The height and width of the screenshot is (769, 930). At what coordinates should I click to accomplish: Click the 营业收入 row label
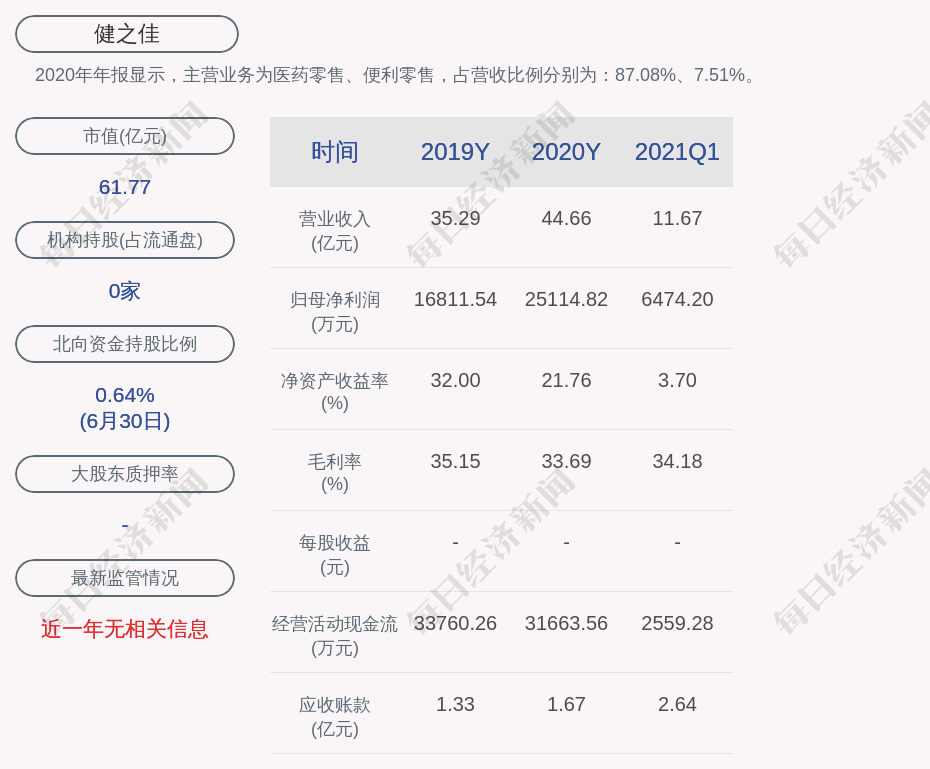335,230
